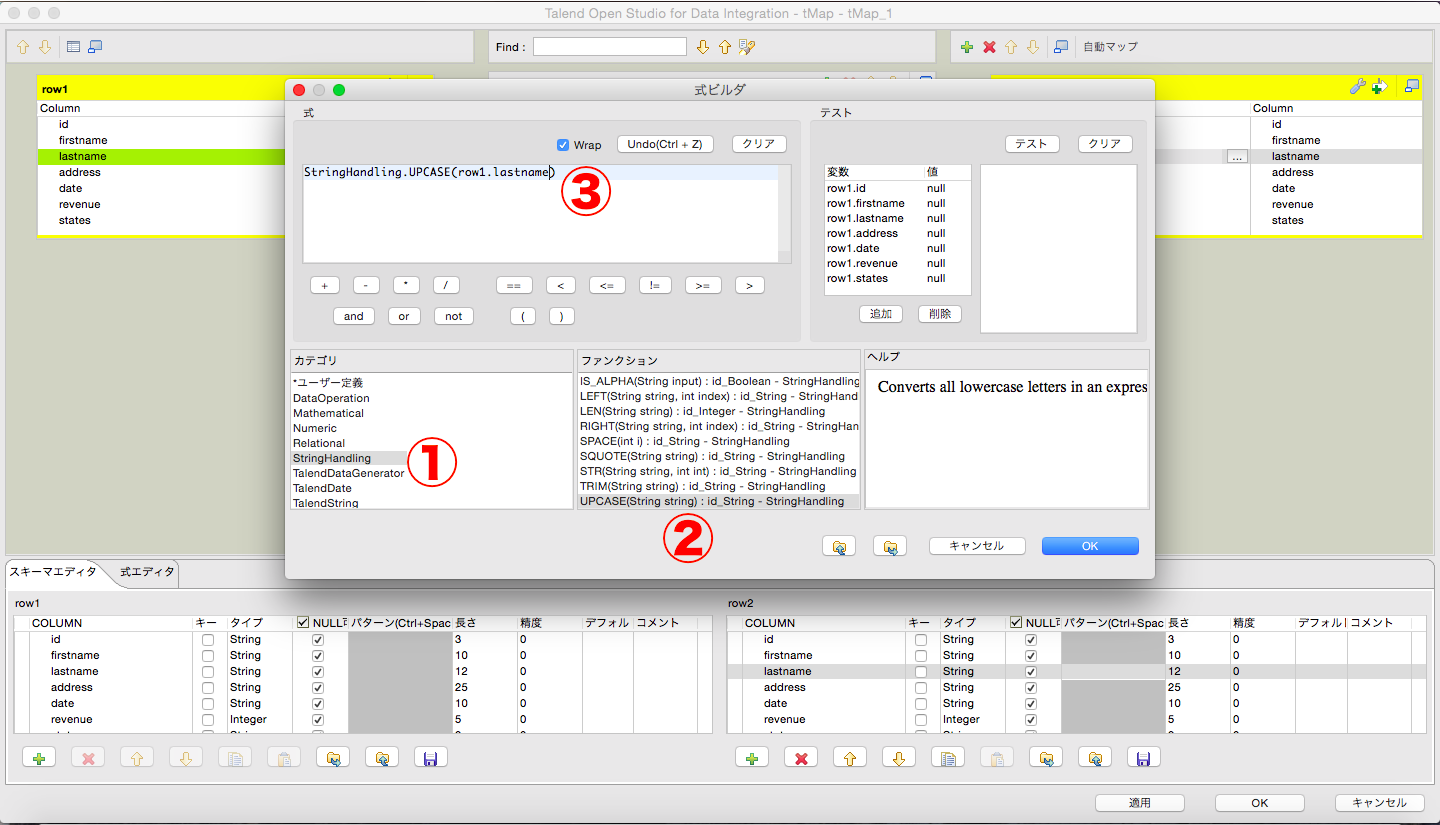Run the expression with the テスト button
This screenshot has width=1440, height=825.
point(1031,143)
